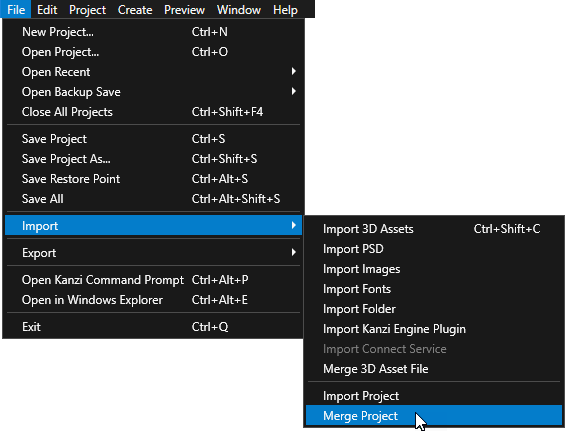Click Import Fonts entry

(434, 289)
